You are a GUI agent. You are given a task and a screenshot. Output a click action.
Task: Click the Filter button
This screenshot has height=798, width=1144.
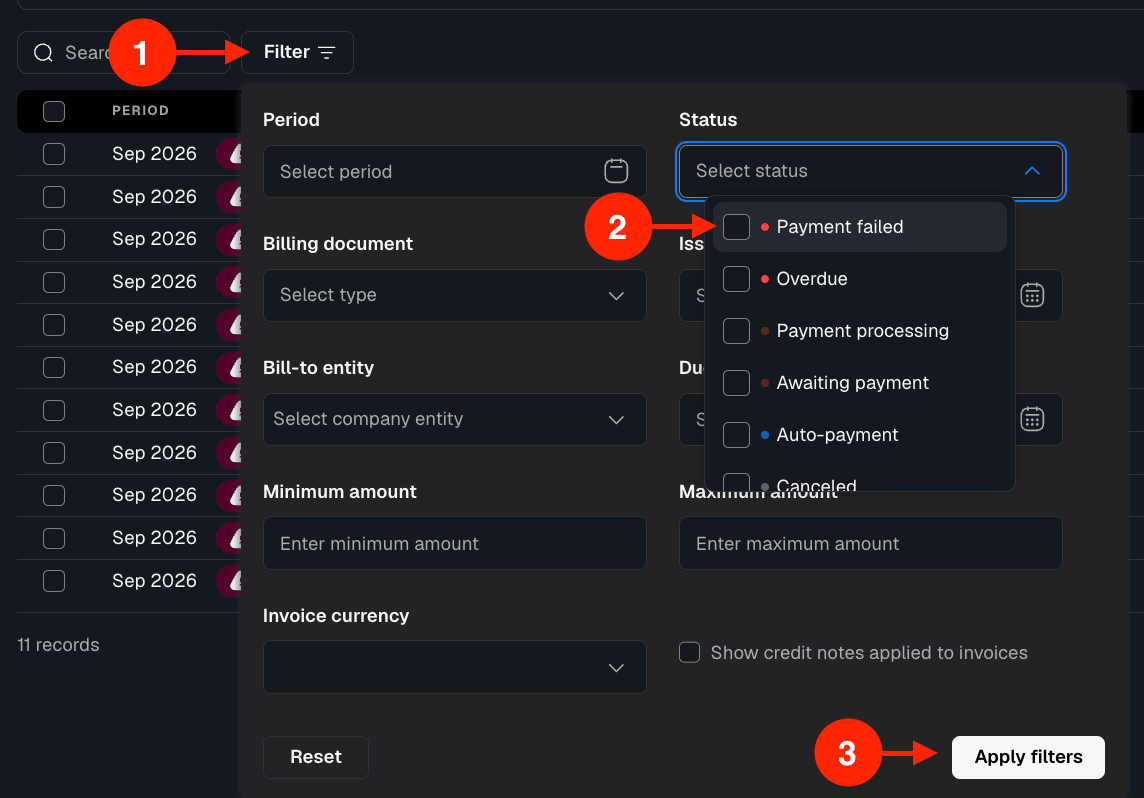[298, 53]
